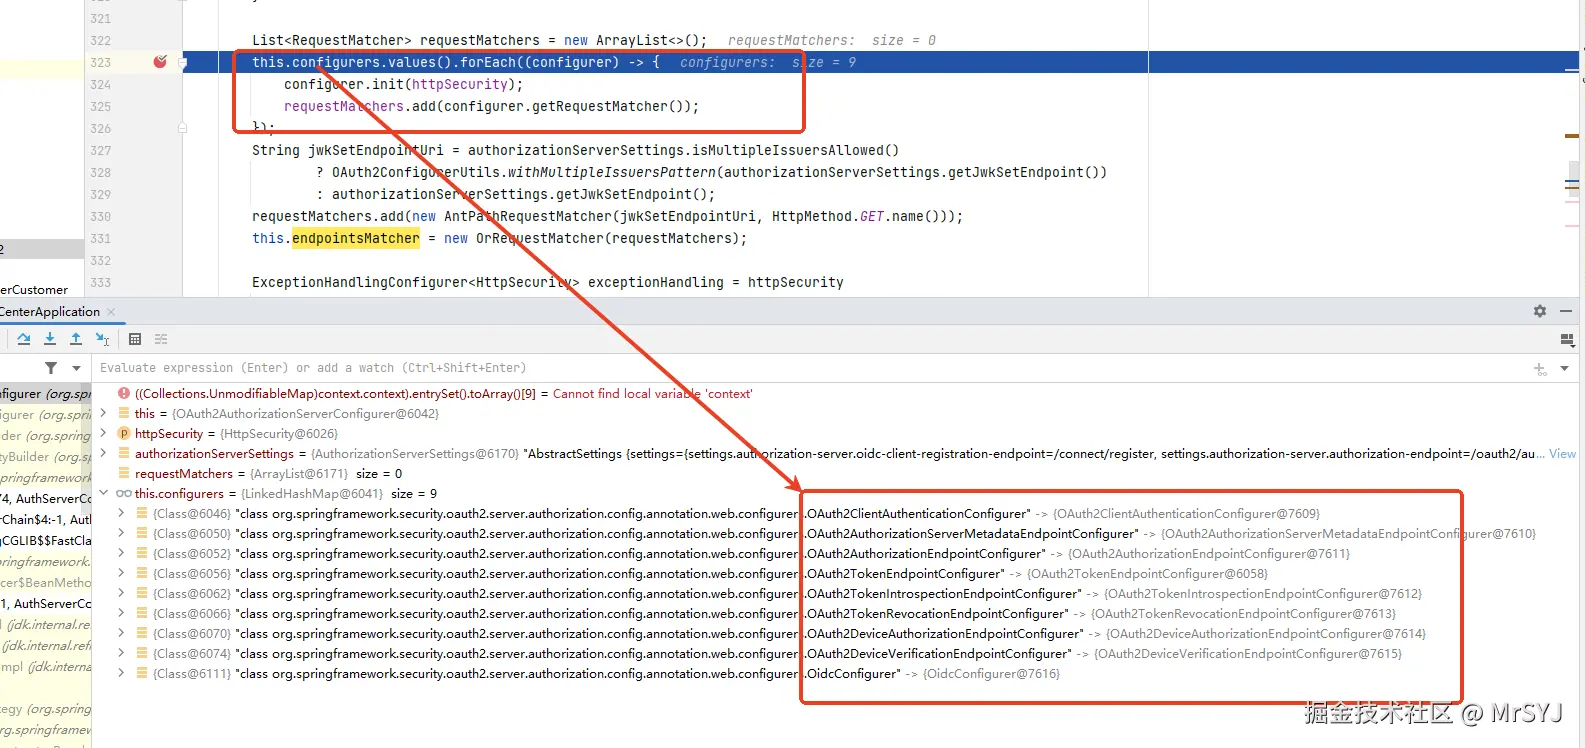The height and width of the screenshot is (748, 1585).
Task: Click the withMultipleIssuersPattern method call
Action: pyautogui.click(x=612, y=172)
